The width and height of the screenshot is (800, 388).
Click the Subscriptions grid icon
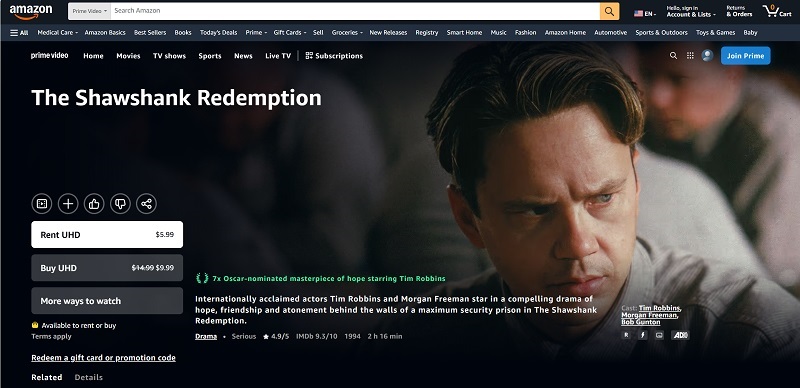pos(309,56)
